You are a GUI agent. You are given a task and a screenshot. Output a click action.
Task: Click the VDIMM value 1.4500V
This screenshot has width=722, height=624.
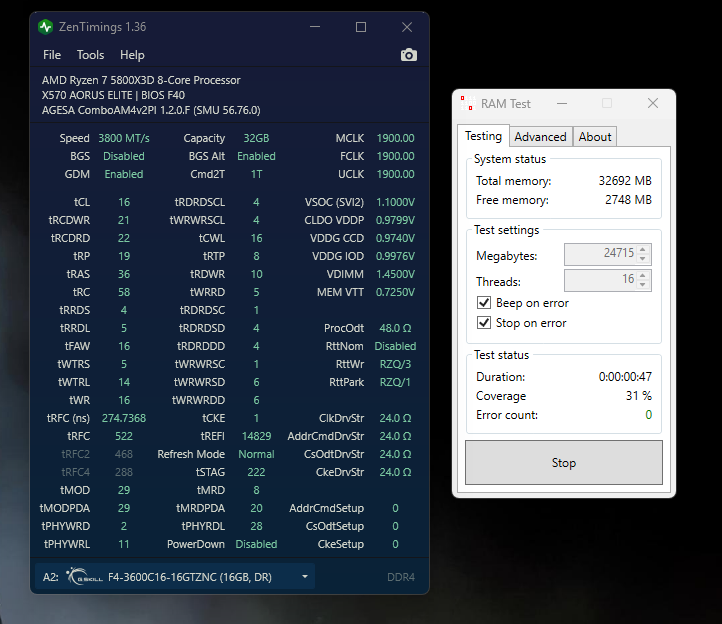pos(395,274)
